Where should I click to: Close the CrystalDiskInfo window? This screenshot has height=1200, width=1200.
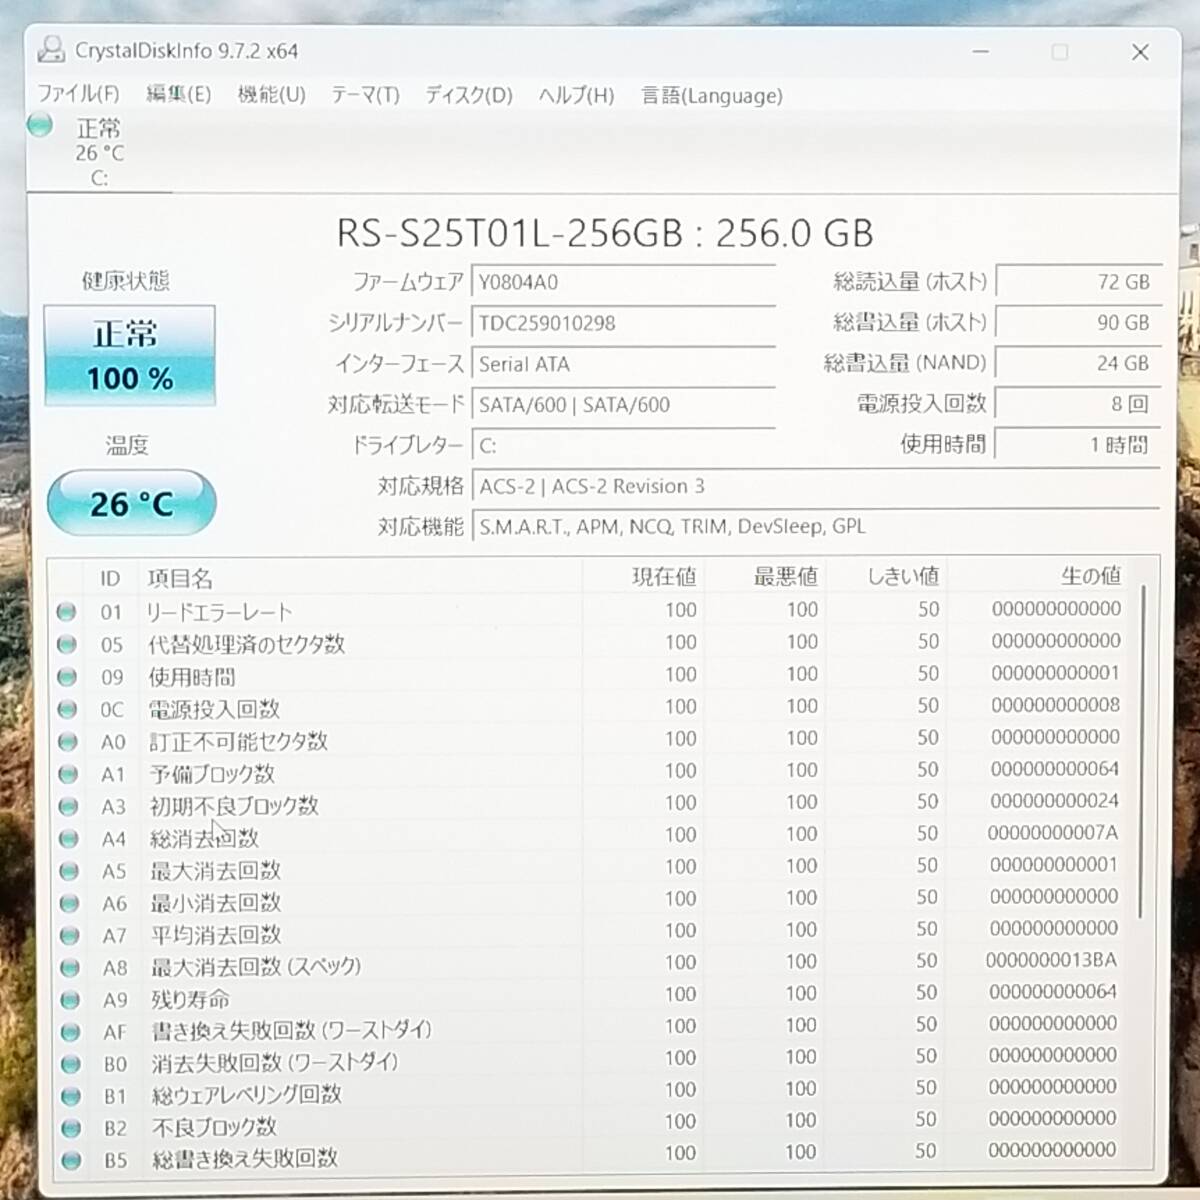(1140, 51)
